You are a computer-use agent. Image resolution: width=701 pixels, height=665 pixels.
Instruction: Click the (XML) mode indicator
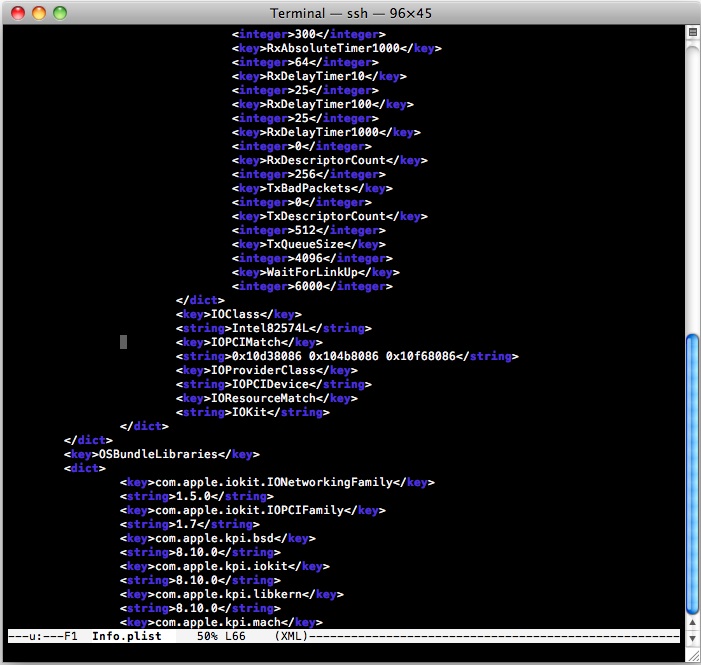point(291,636)
